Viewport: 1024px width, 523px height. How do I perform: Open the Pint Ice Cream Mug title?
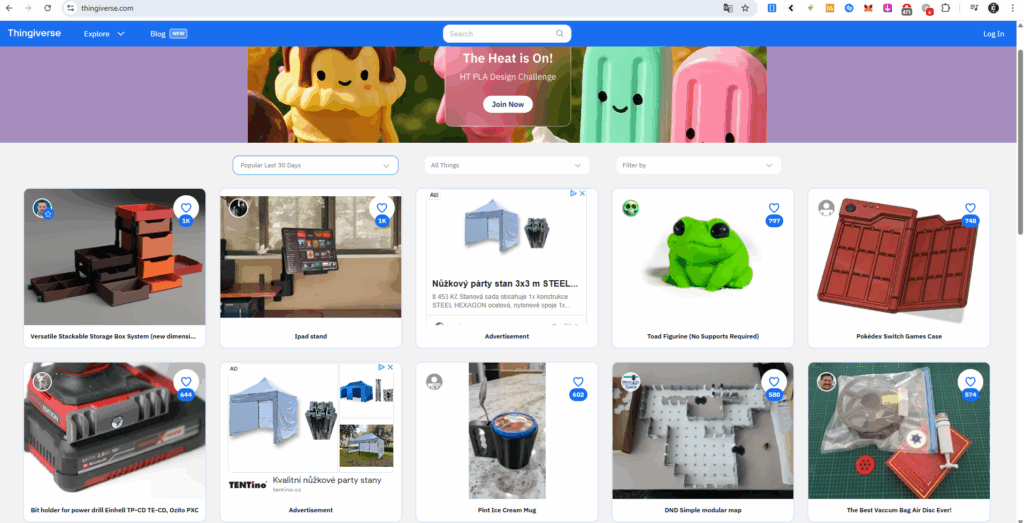click(507, 510)
